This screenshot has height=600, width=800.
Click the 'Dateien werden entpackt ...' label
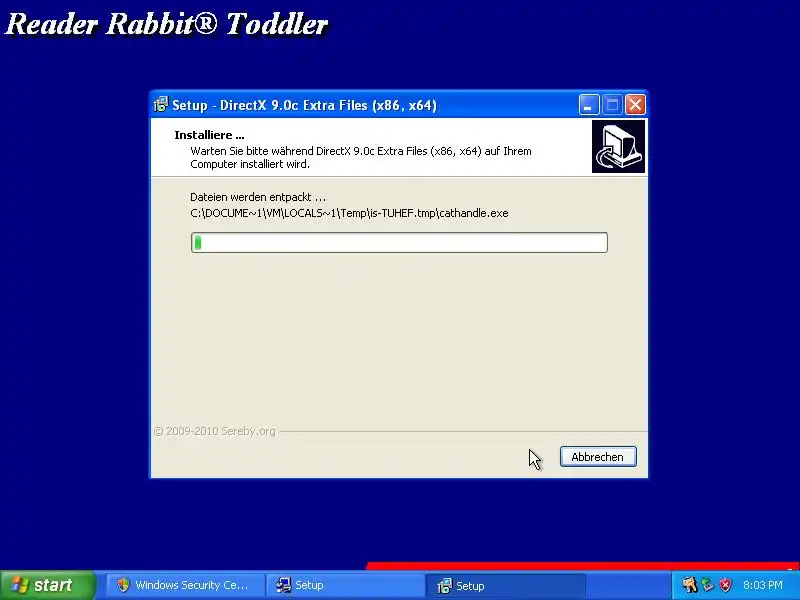[x=258, y=197]
